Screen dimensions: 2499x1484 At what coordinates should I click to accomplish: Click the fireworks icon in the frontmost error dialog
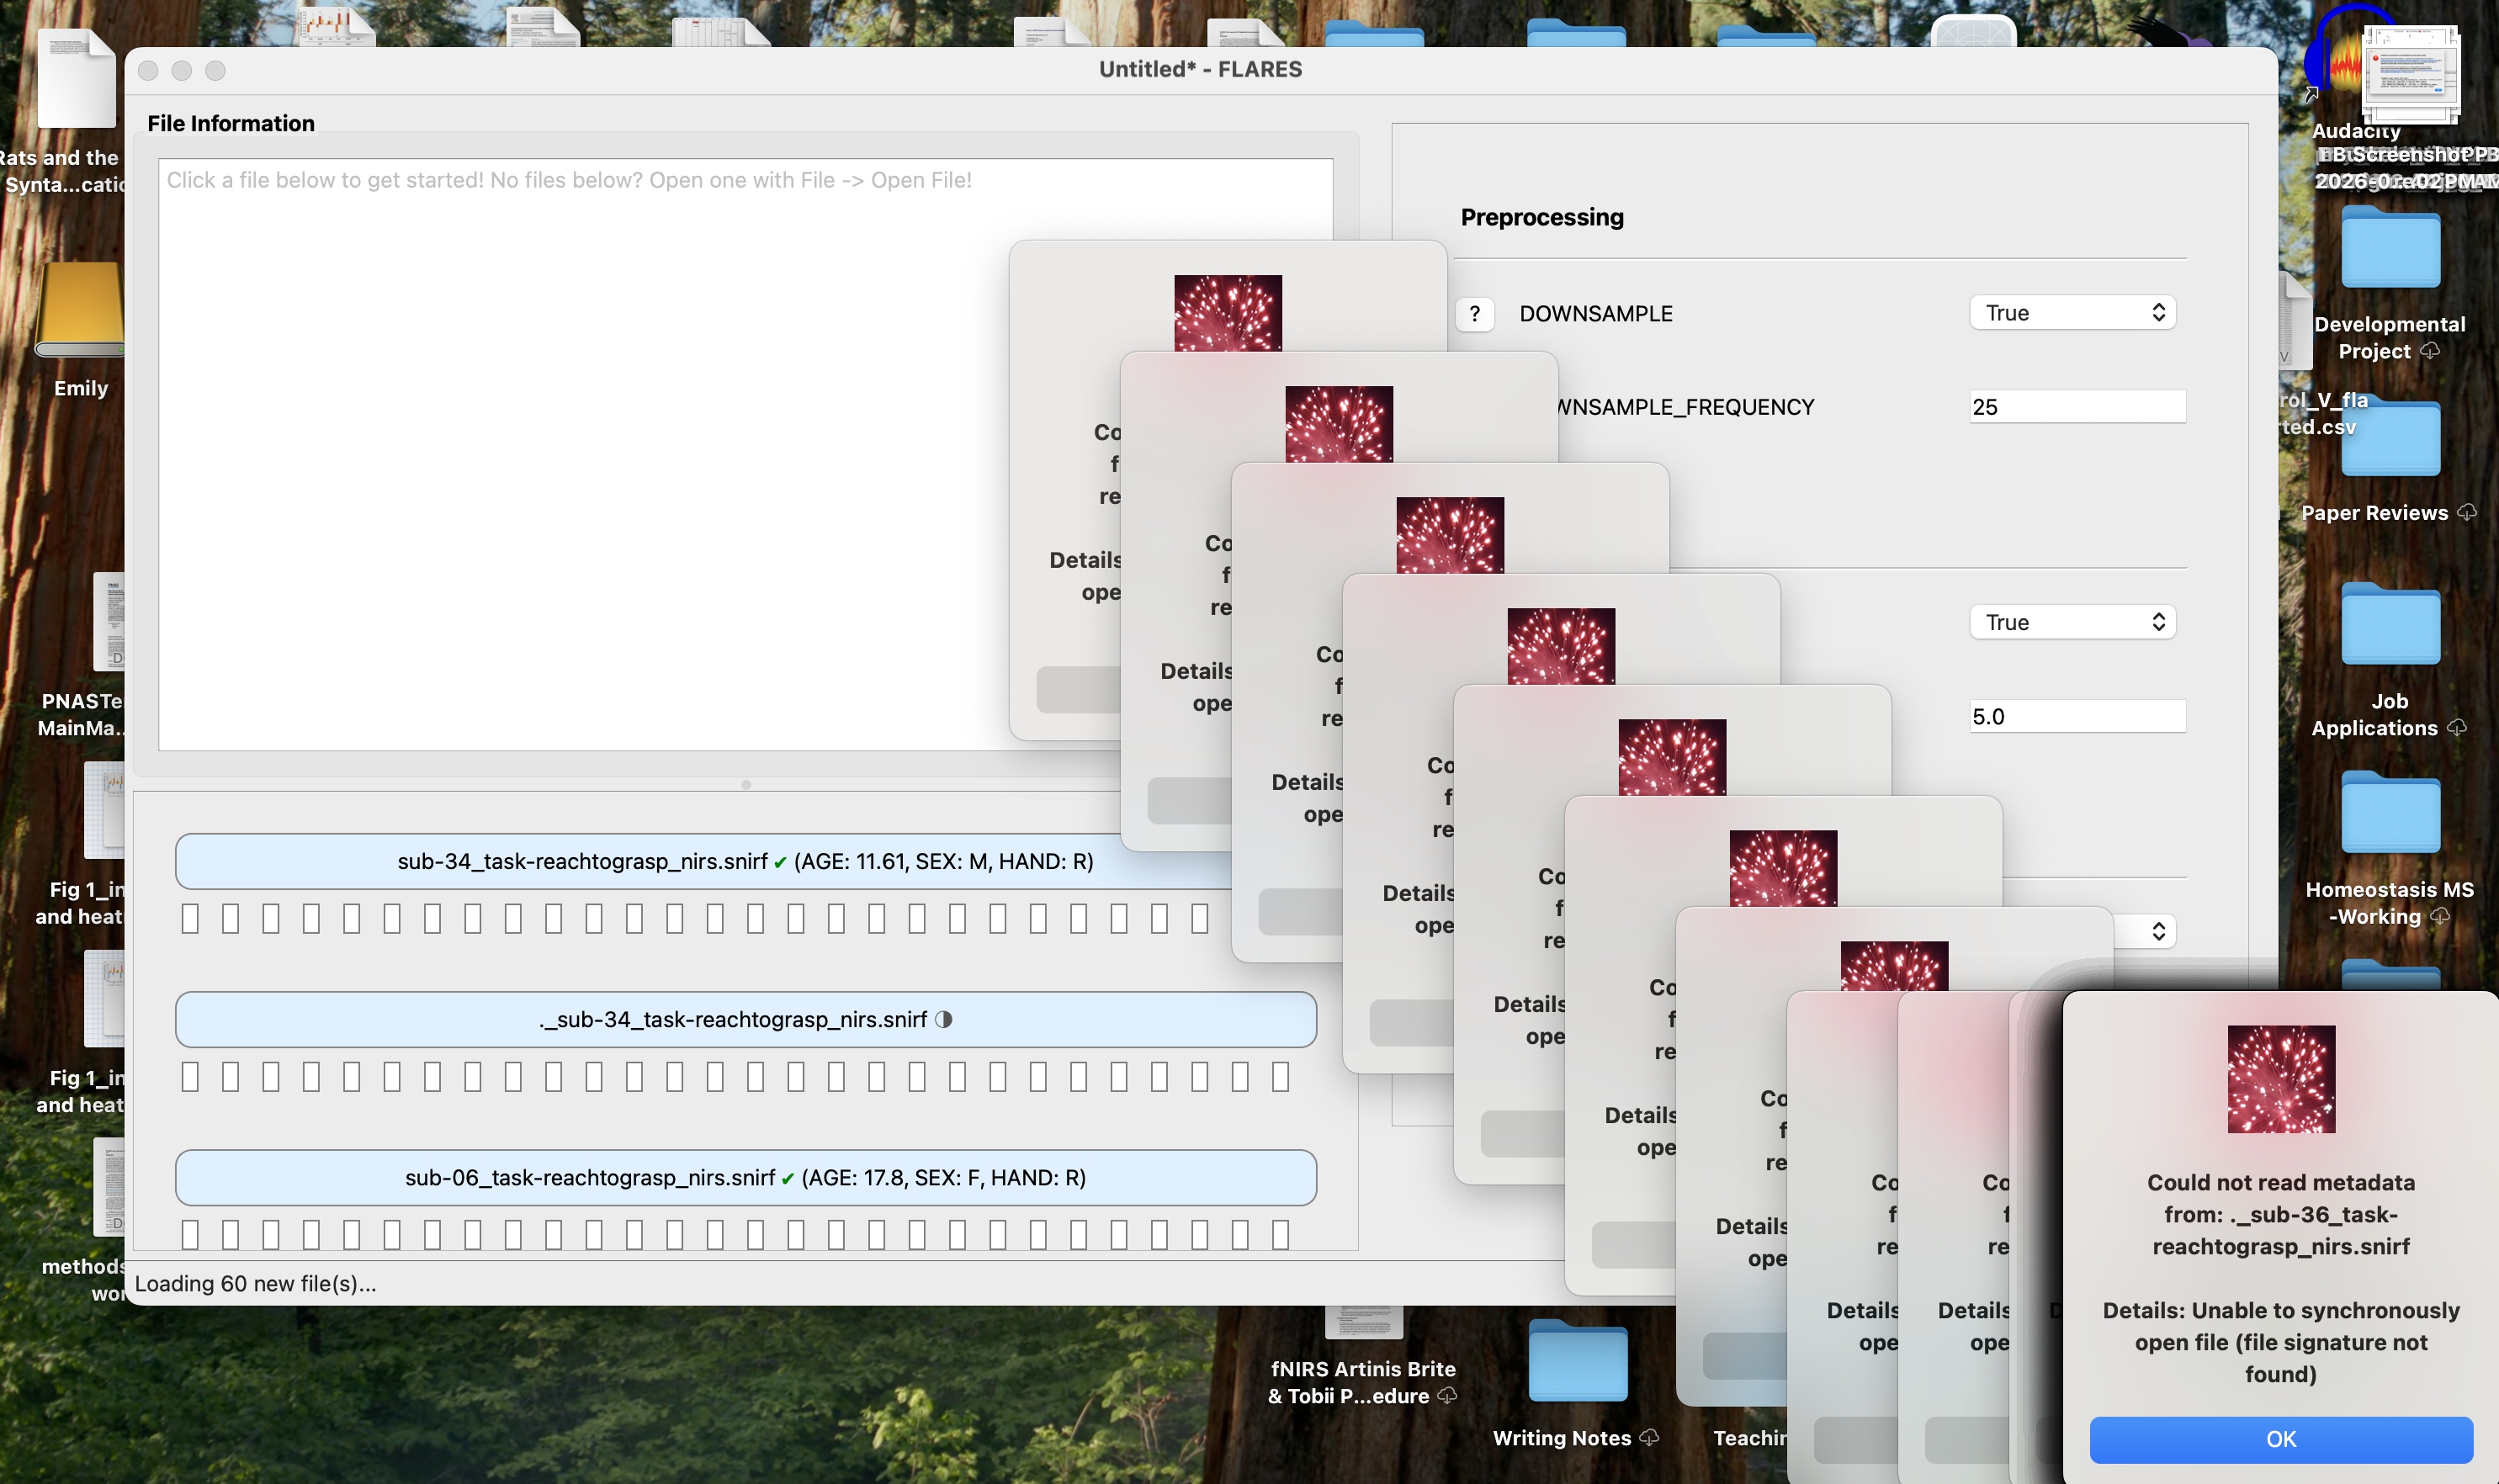2281,1079
